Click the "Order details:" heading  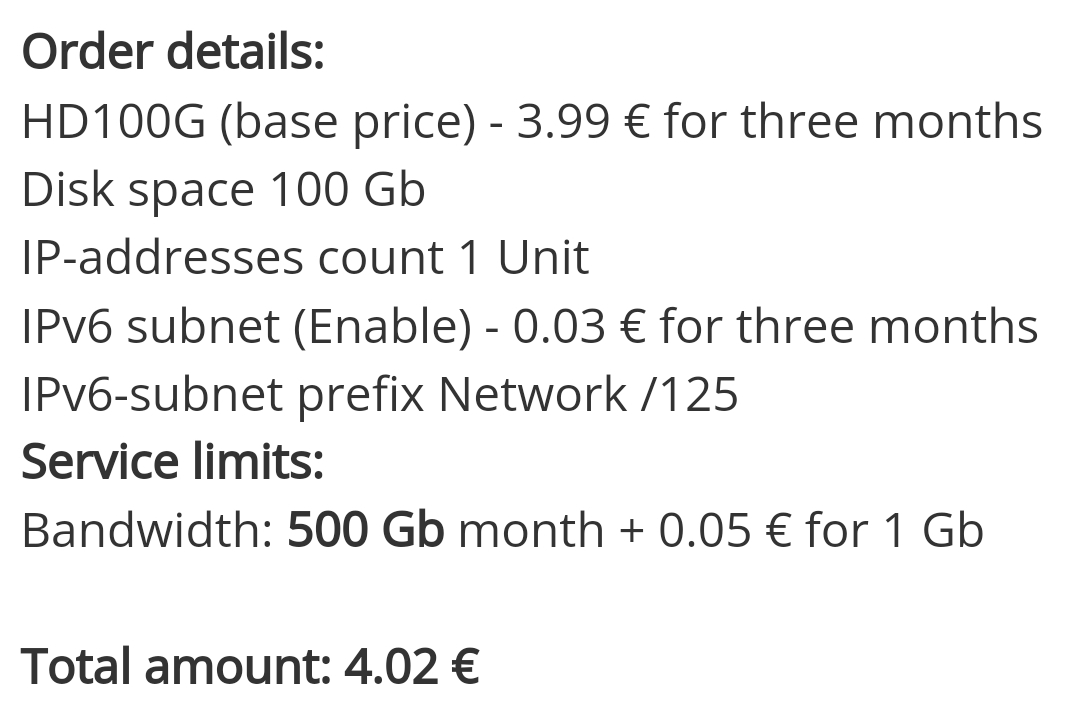173,52
